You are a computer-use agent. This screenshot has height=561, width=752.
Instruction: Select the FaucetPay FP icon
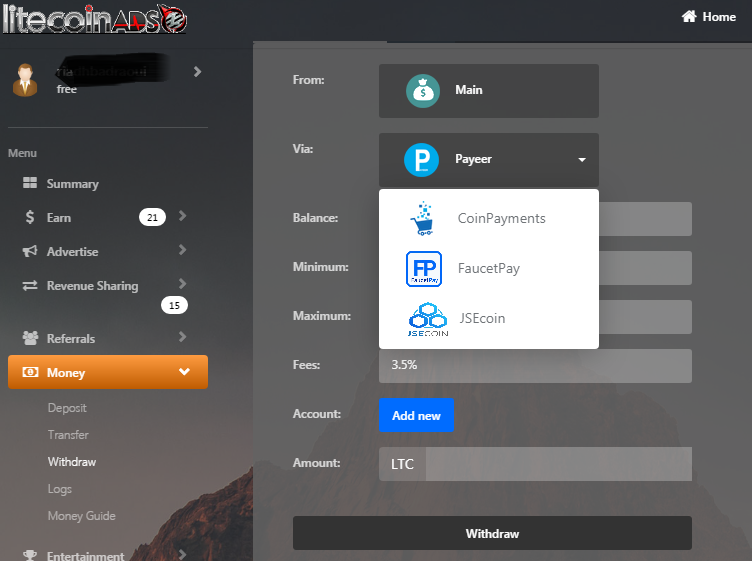(423, 269)
